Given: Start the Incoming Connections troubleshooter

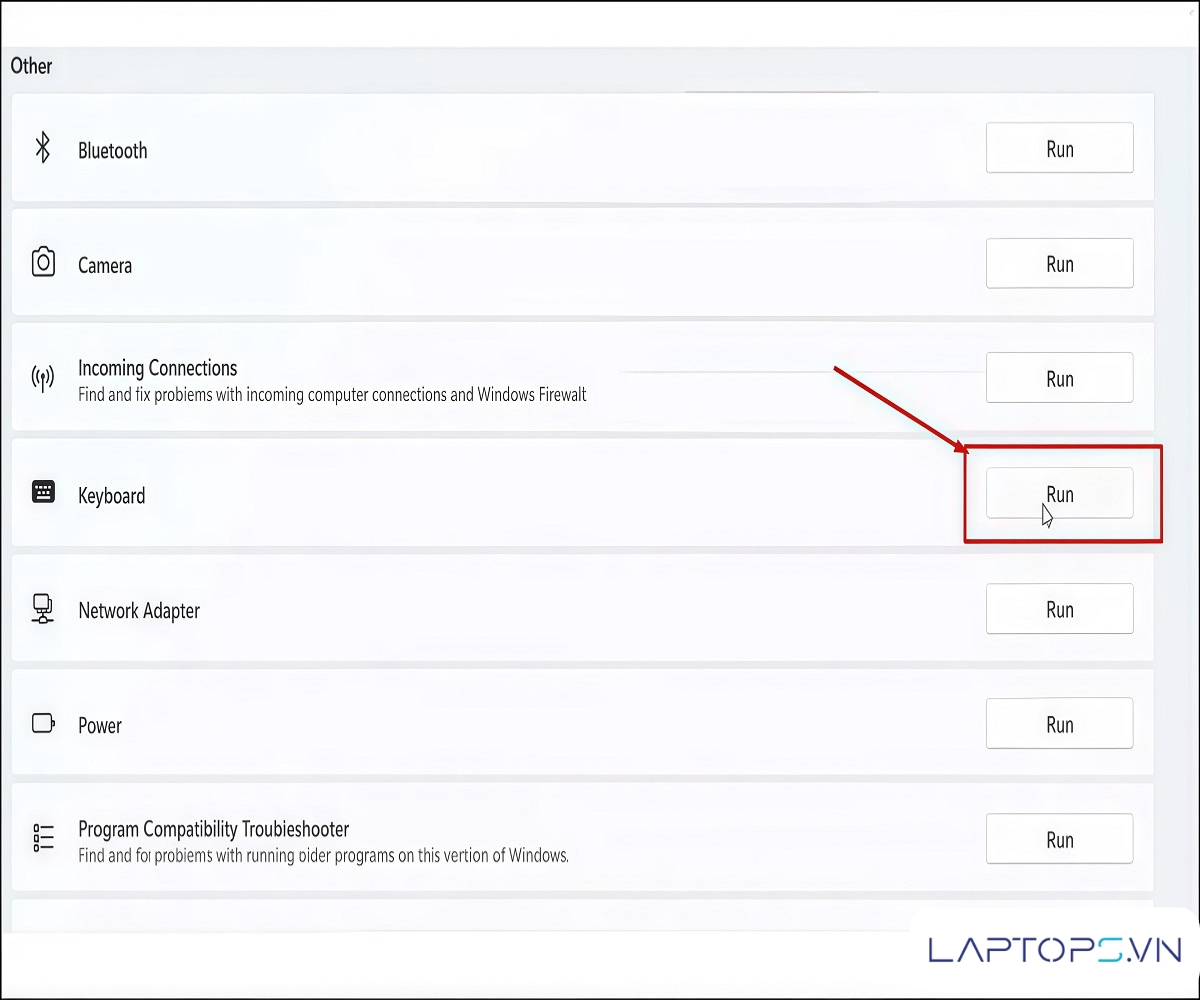Looking at the screenshot, I should (1059, 379).
